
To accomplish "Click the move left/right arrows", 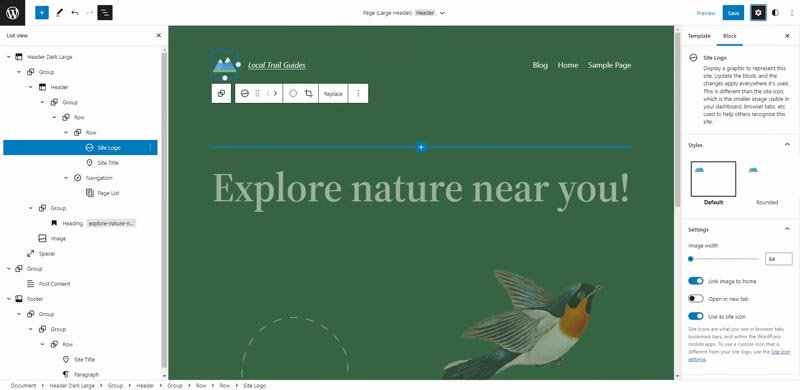I will (272, 93).
